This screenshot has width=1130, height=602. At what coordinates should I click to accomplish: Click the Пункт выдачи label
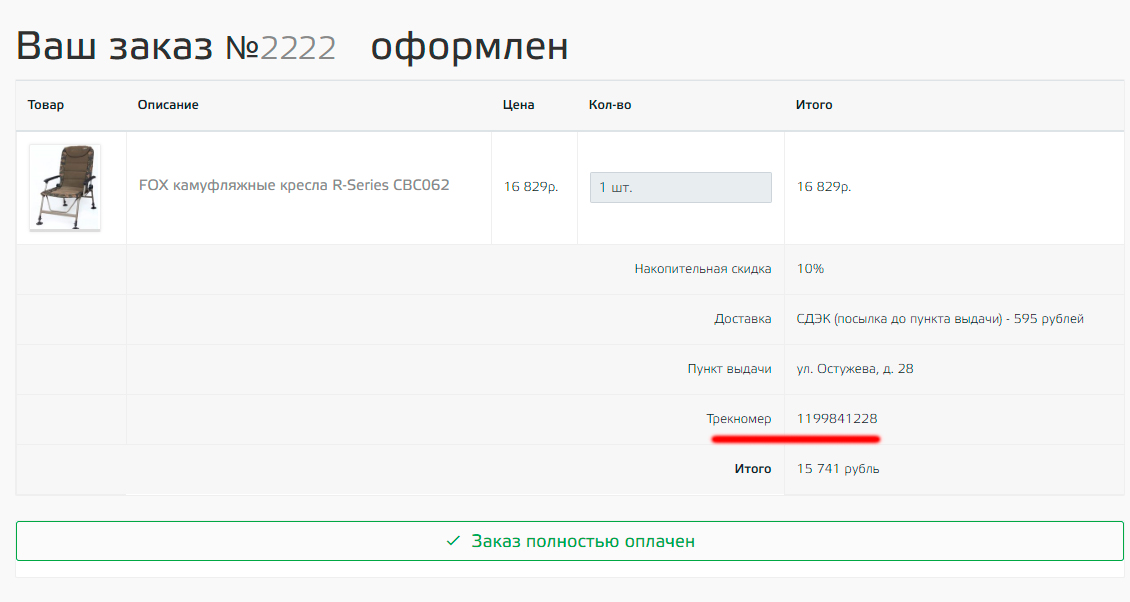click(x=729, y=369)
